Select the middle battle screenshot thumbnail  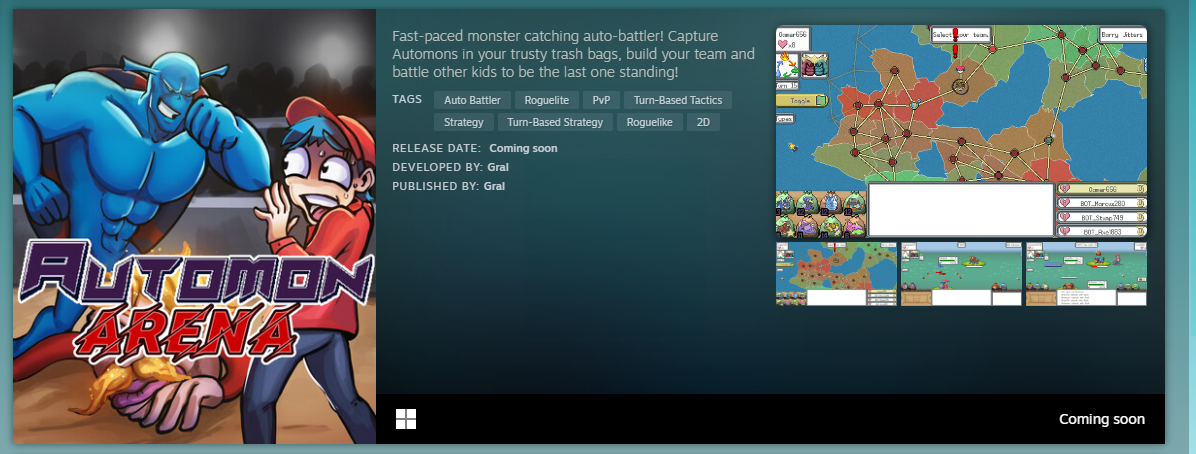point(961,274)
